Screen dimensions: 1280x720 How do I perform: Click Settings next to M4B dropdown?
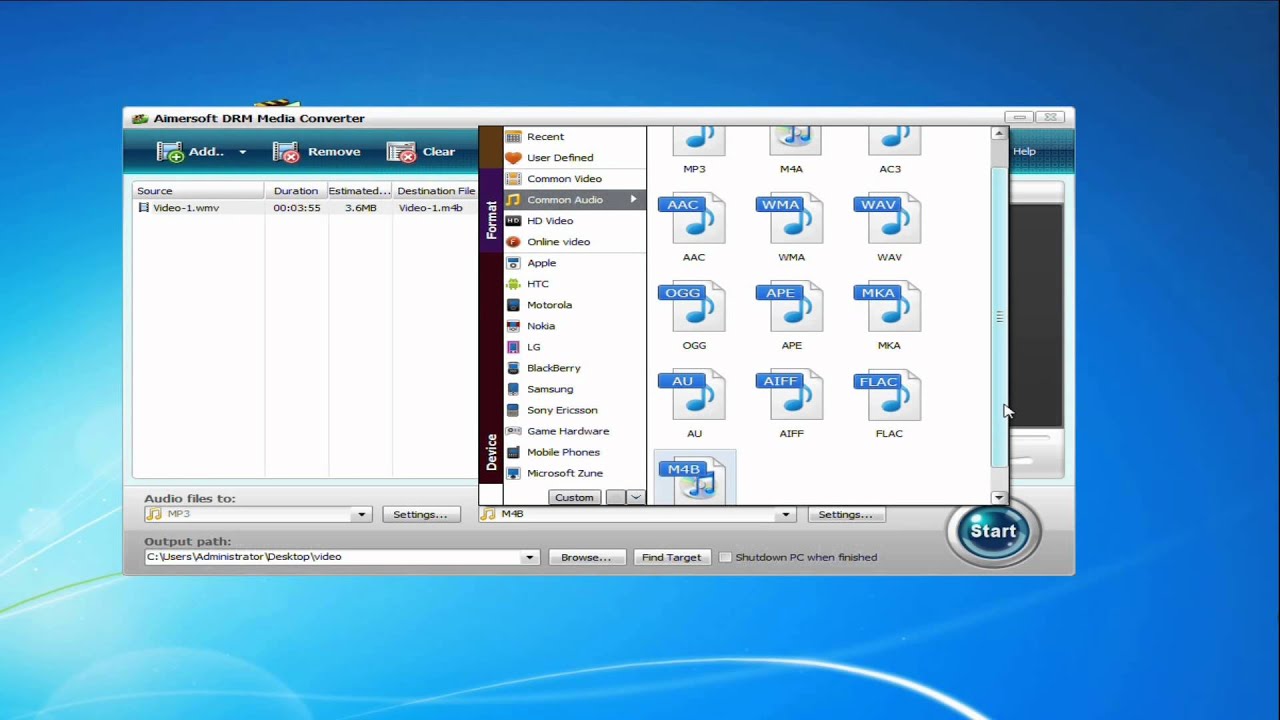845,514
